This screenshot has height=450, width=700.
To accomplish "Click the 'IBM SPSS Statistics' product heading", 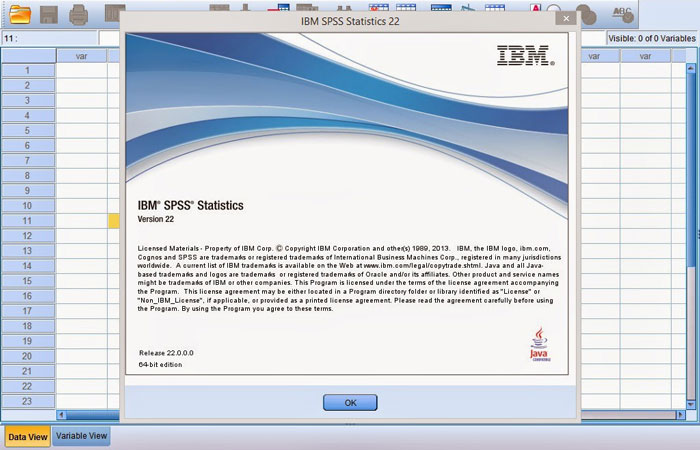I will pyautogui.click(x=191, y=205).
